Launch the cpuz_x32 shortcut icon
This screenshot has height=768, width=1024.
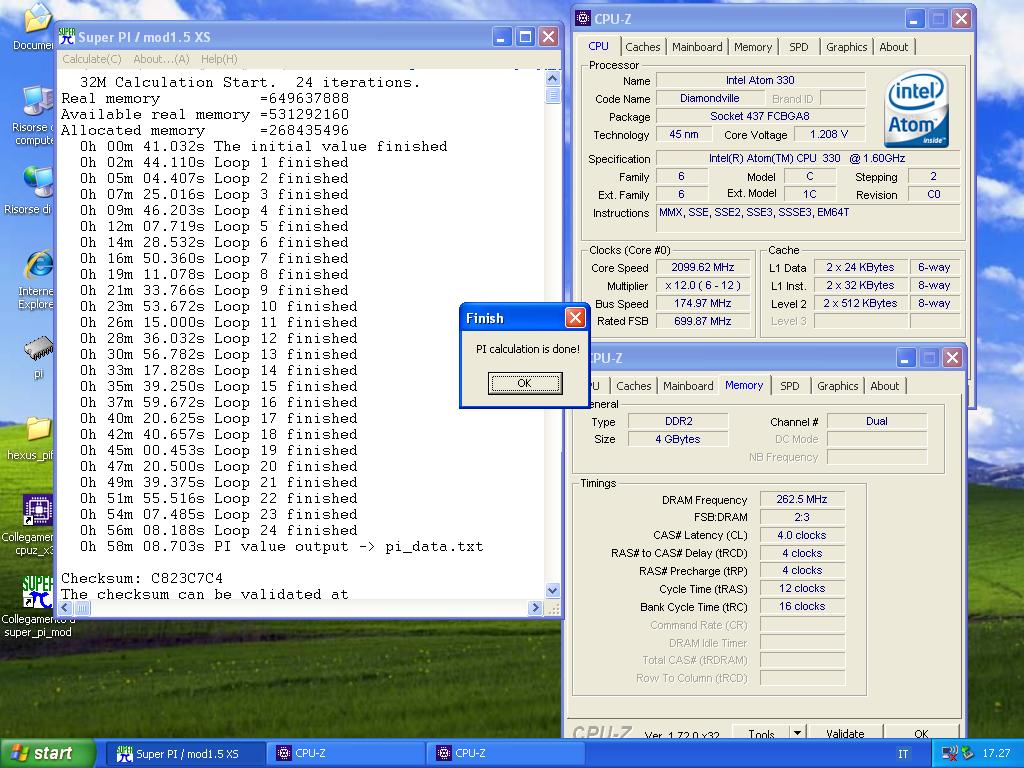(38, 509)
